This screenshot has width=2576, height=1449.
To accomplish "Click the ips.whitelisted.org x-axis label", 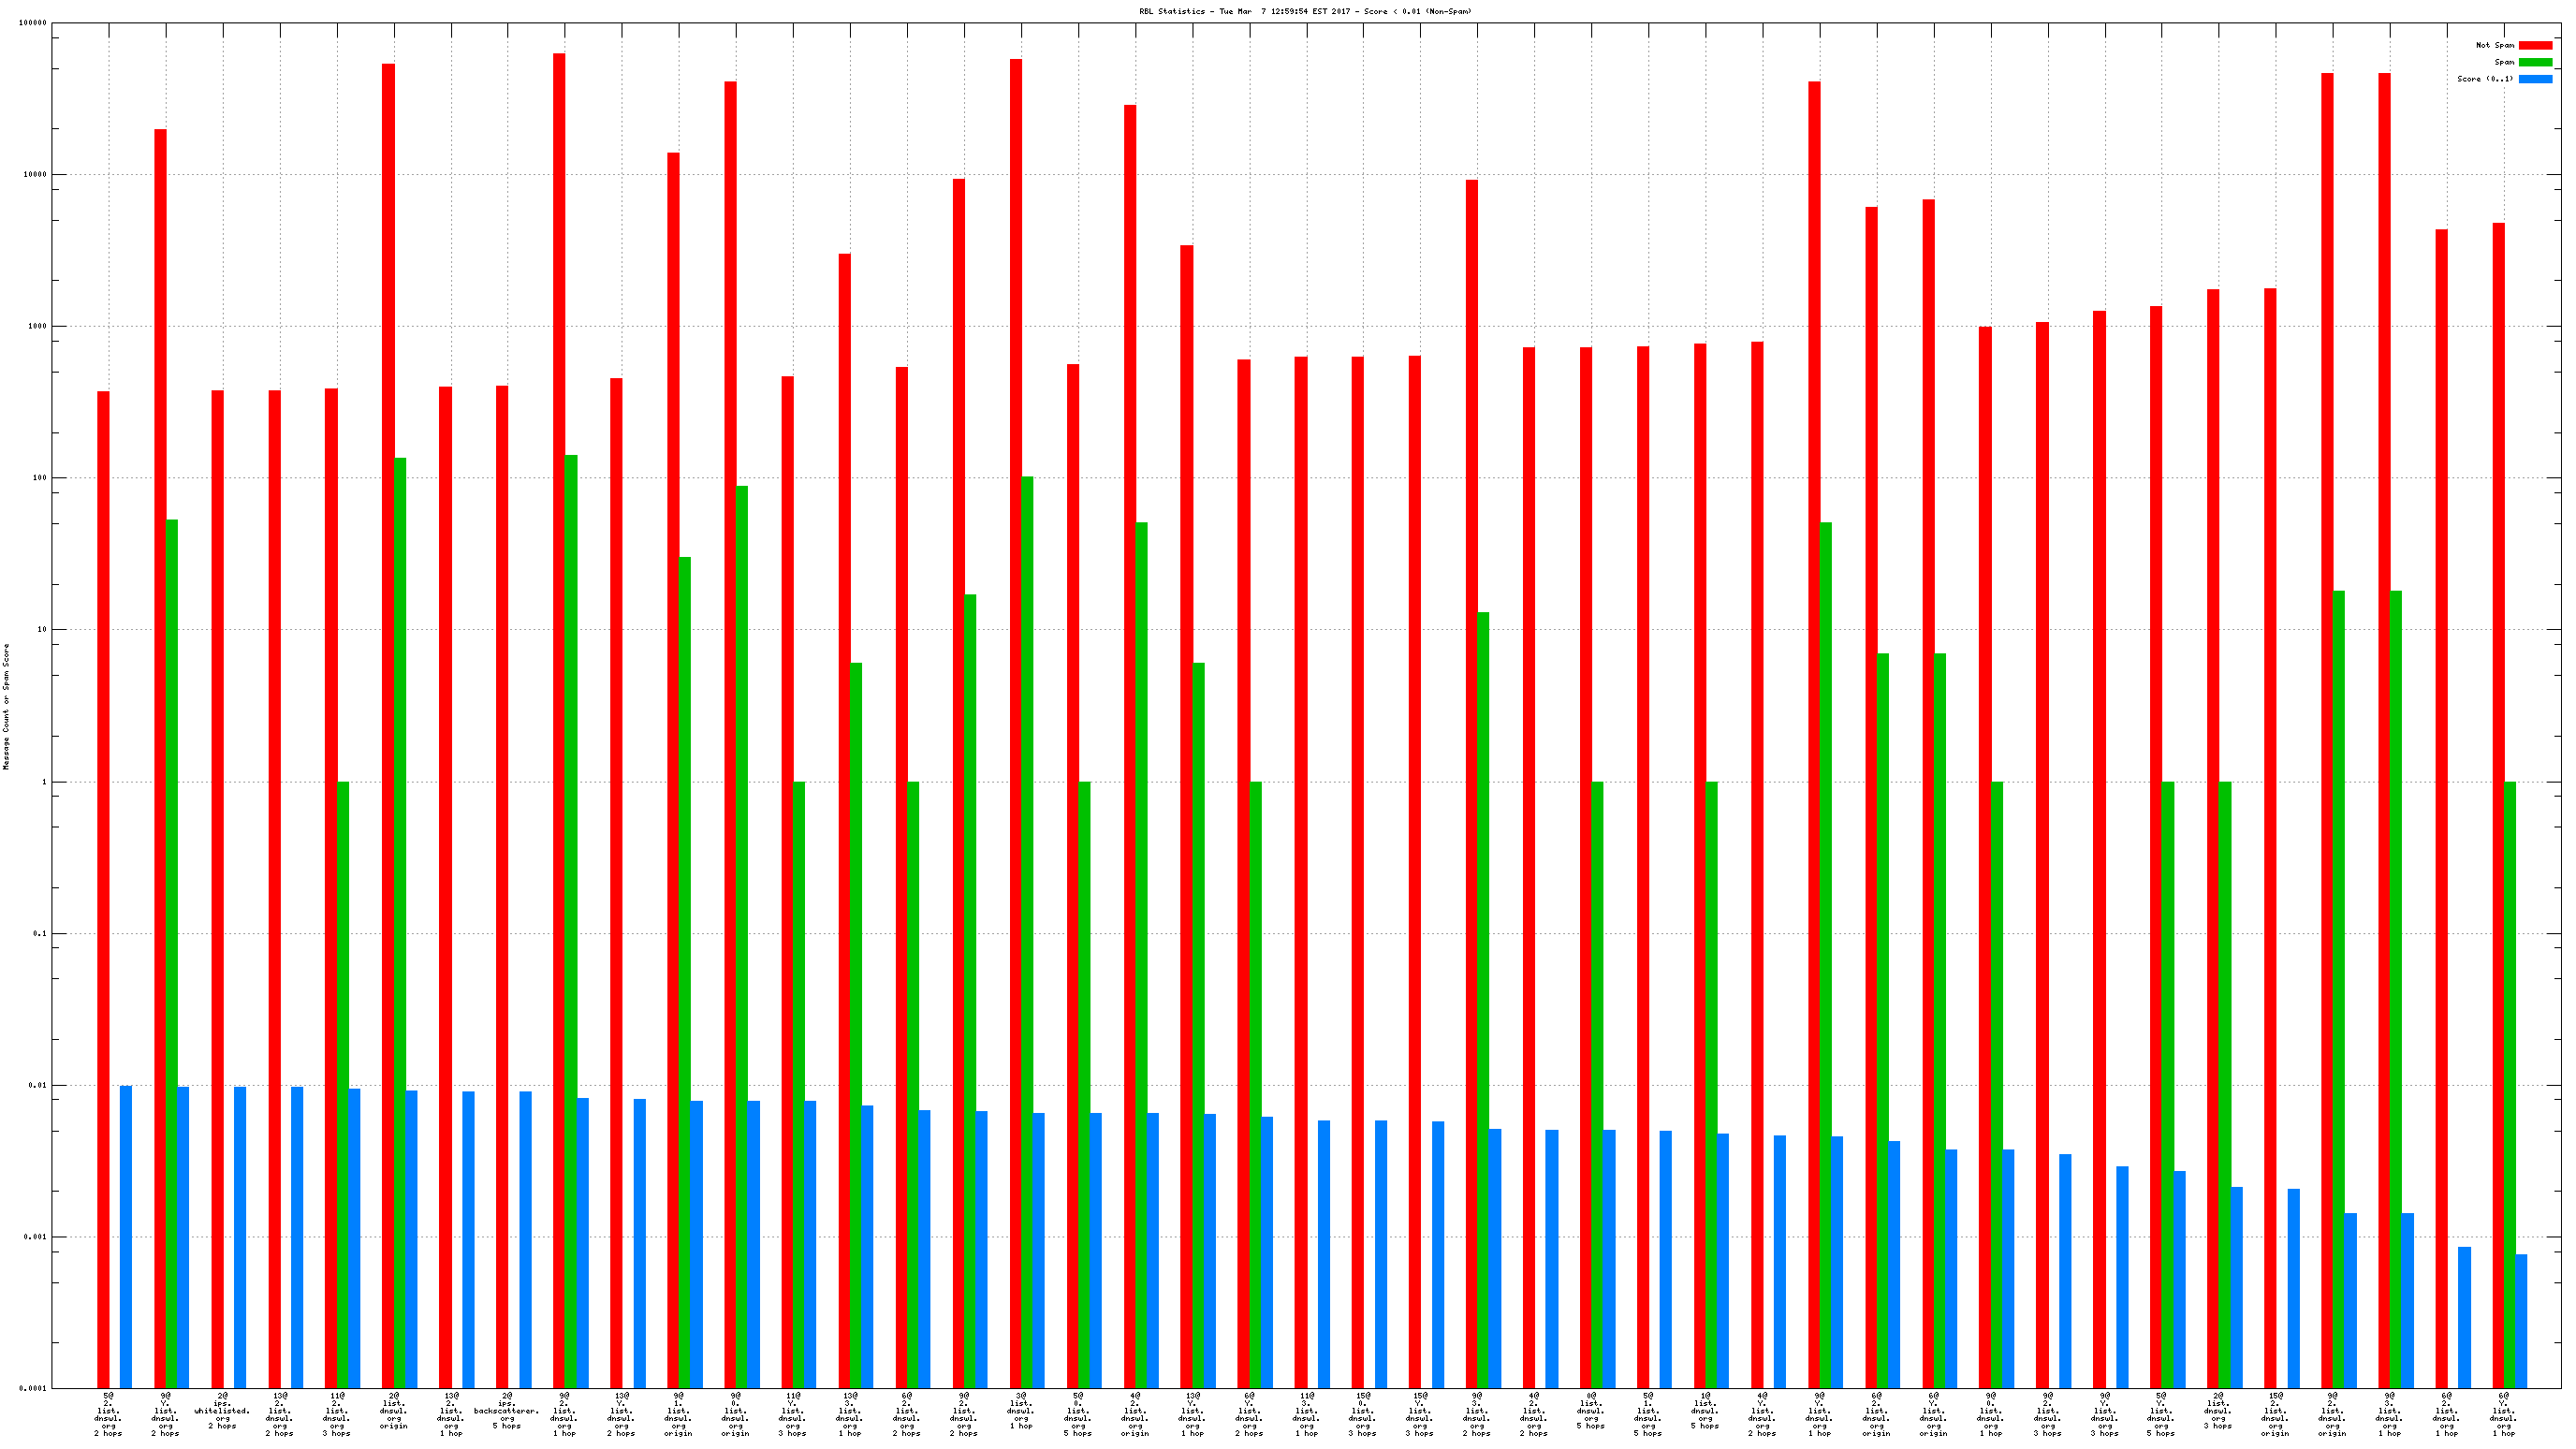I will [222, 1411].
